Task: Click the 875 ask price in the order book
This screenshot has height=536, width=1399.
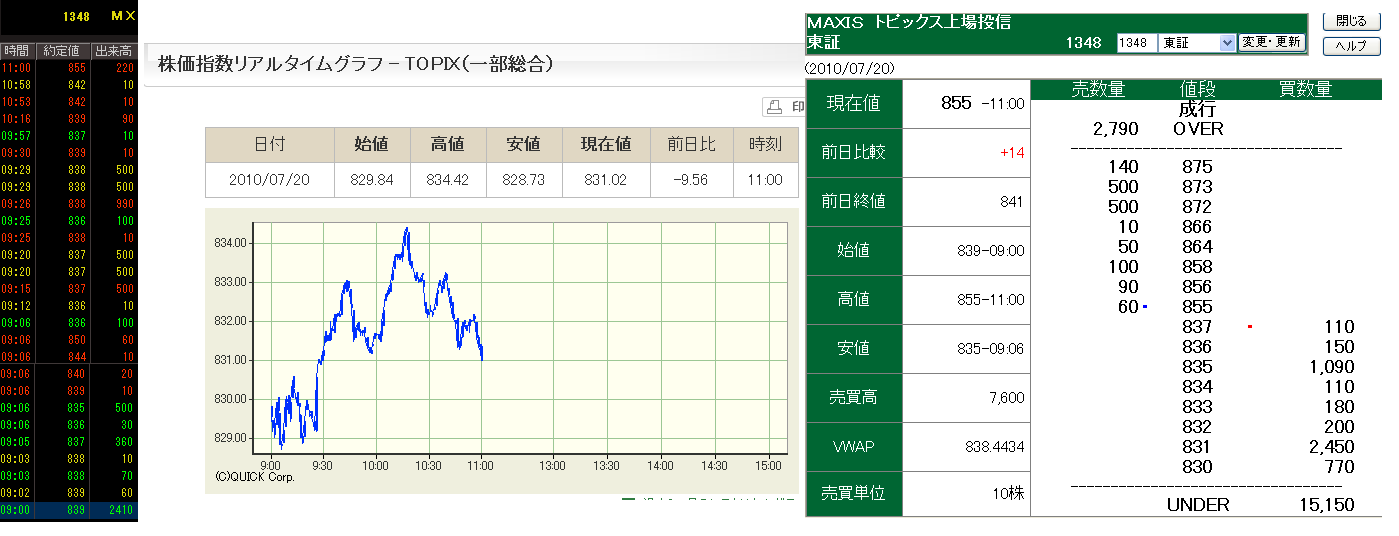Action: (x=1197, y=167)
